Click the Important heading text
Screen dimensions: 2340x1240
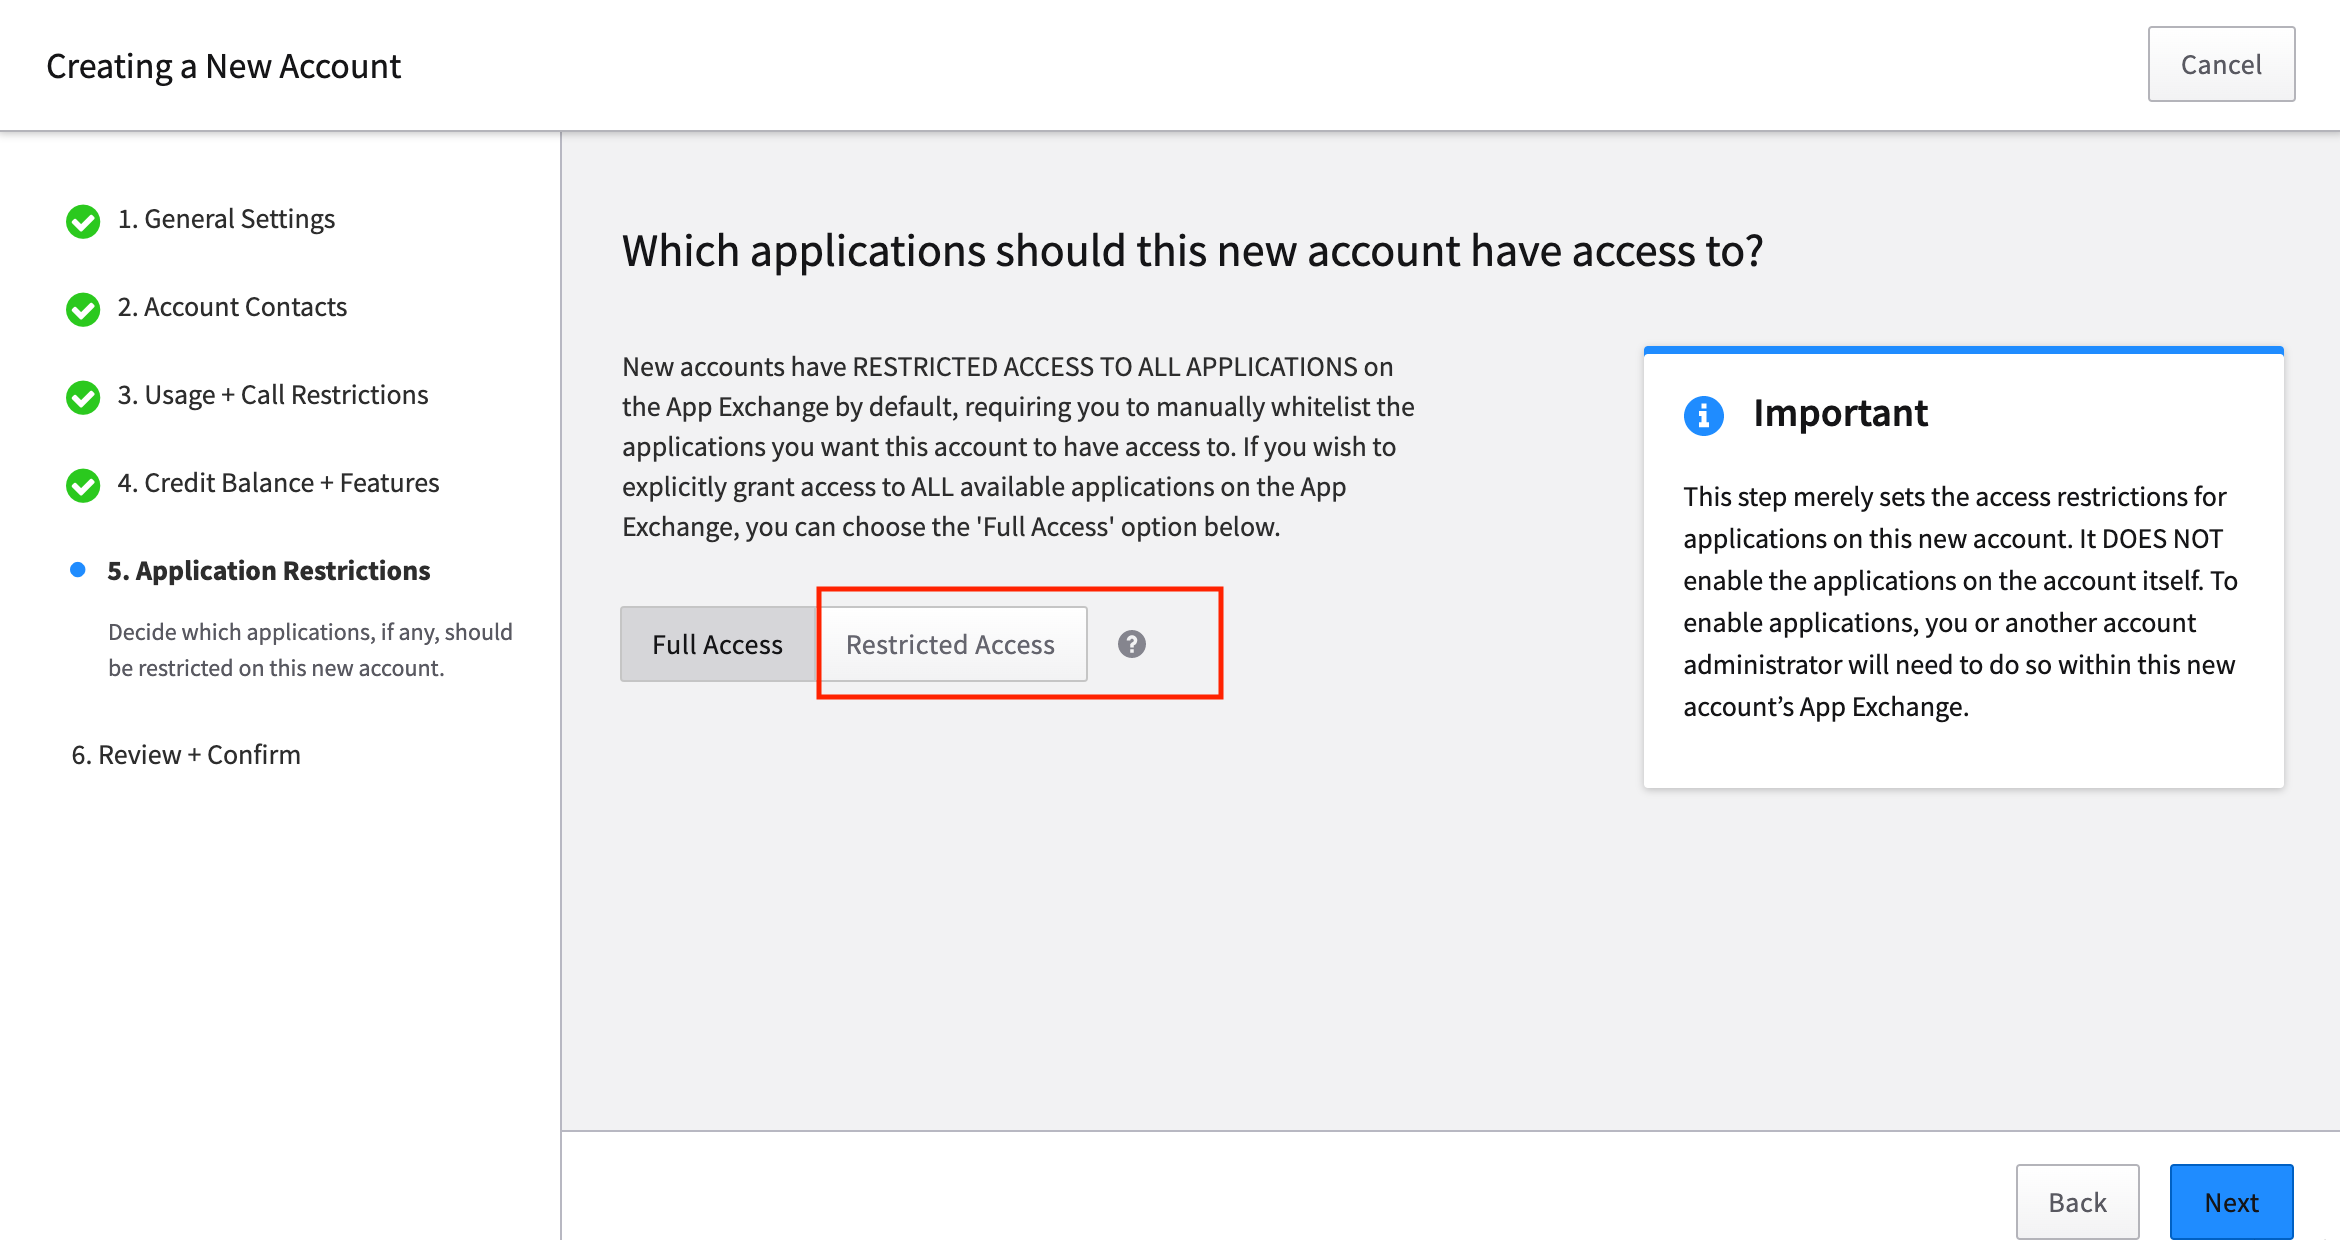[x=1840, y=413]
